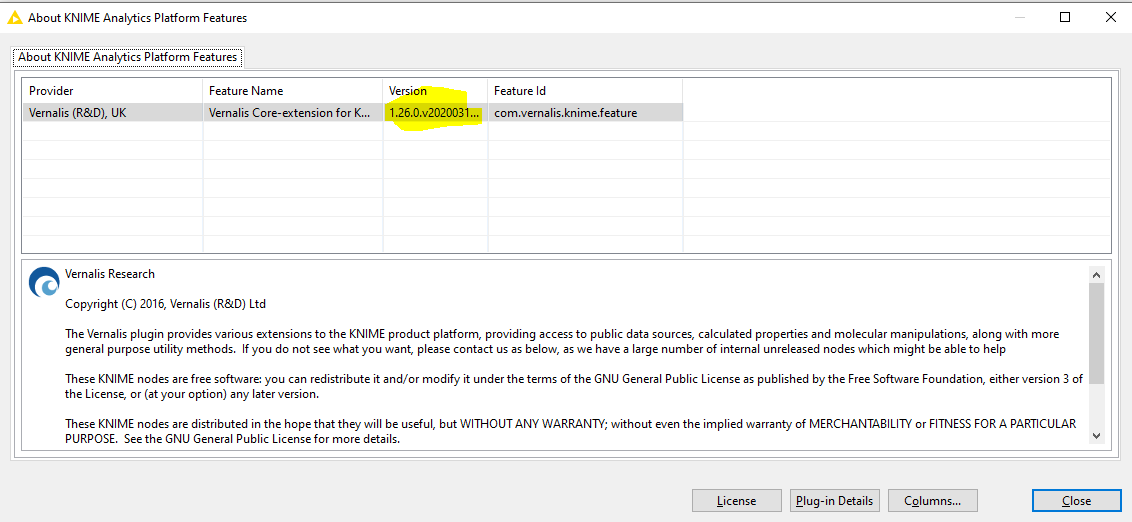Image resolution: width=1132 pixels, height=522 pixels.
Task: Sort by the Feature Id column header
Action: (x=585, y=91)
